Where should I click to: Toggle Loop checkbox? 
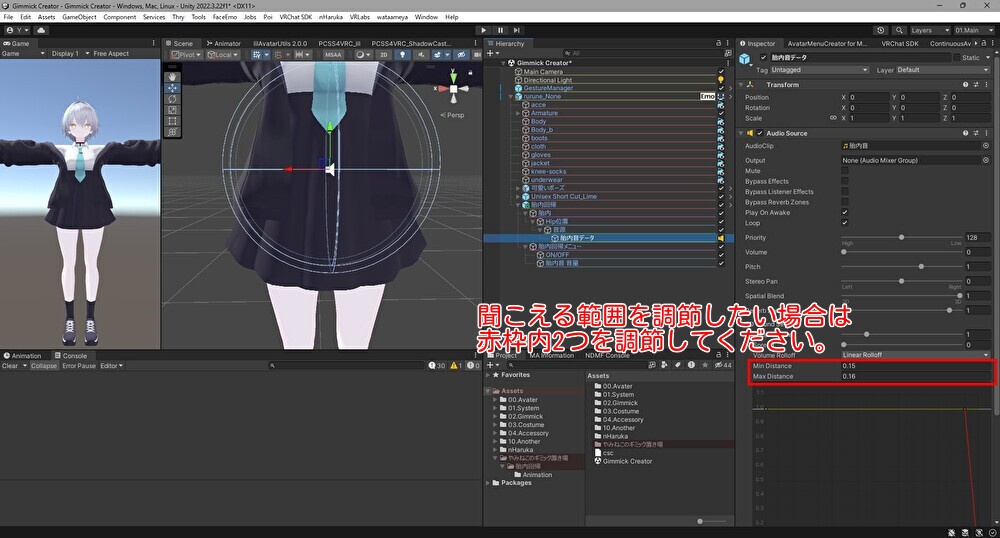pyautogui.click(x=845, y=222)
